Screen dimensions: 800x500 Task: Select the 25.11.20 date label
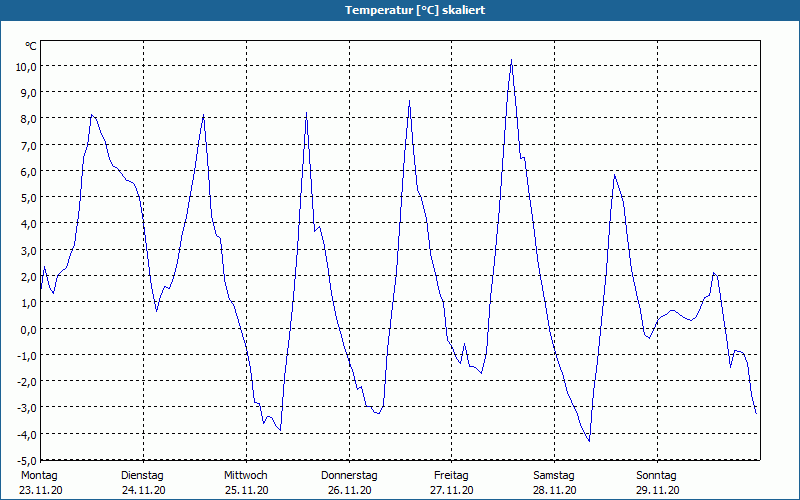246,490
